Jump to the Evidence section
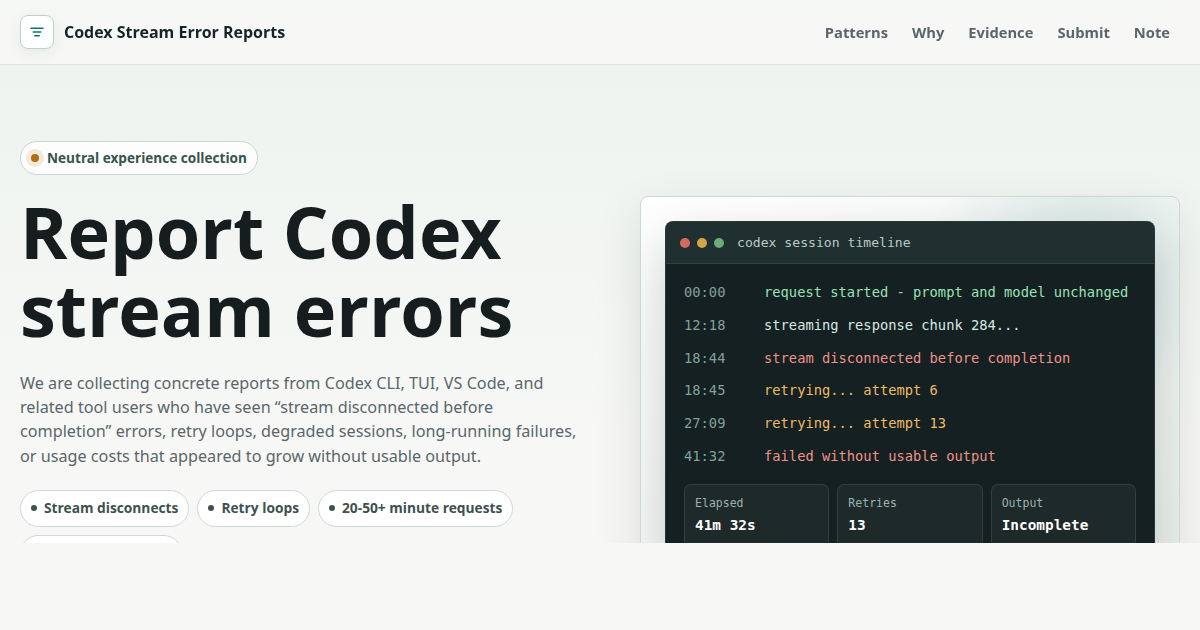 (x=1000, y=33)
